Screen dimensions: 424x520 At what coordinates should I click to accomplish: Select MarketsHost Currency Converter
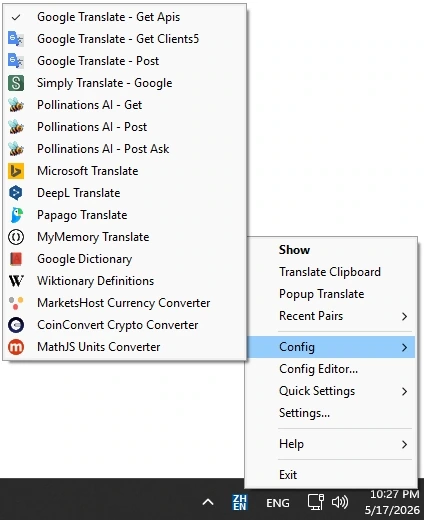(125, 303)
